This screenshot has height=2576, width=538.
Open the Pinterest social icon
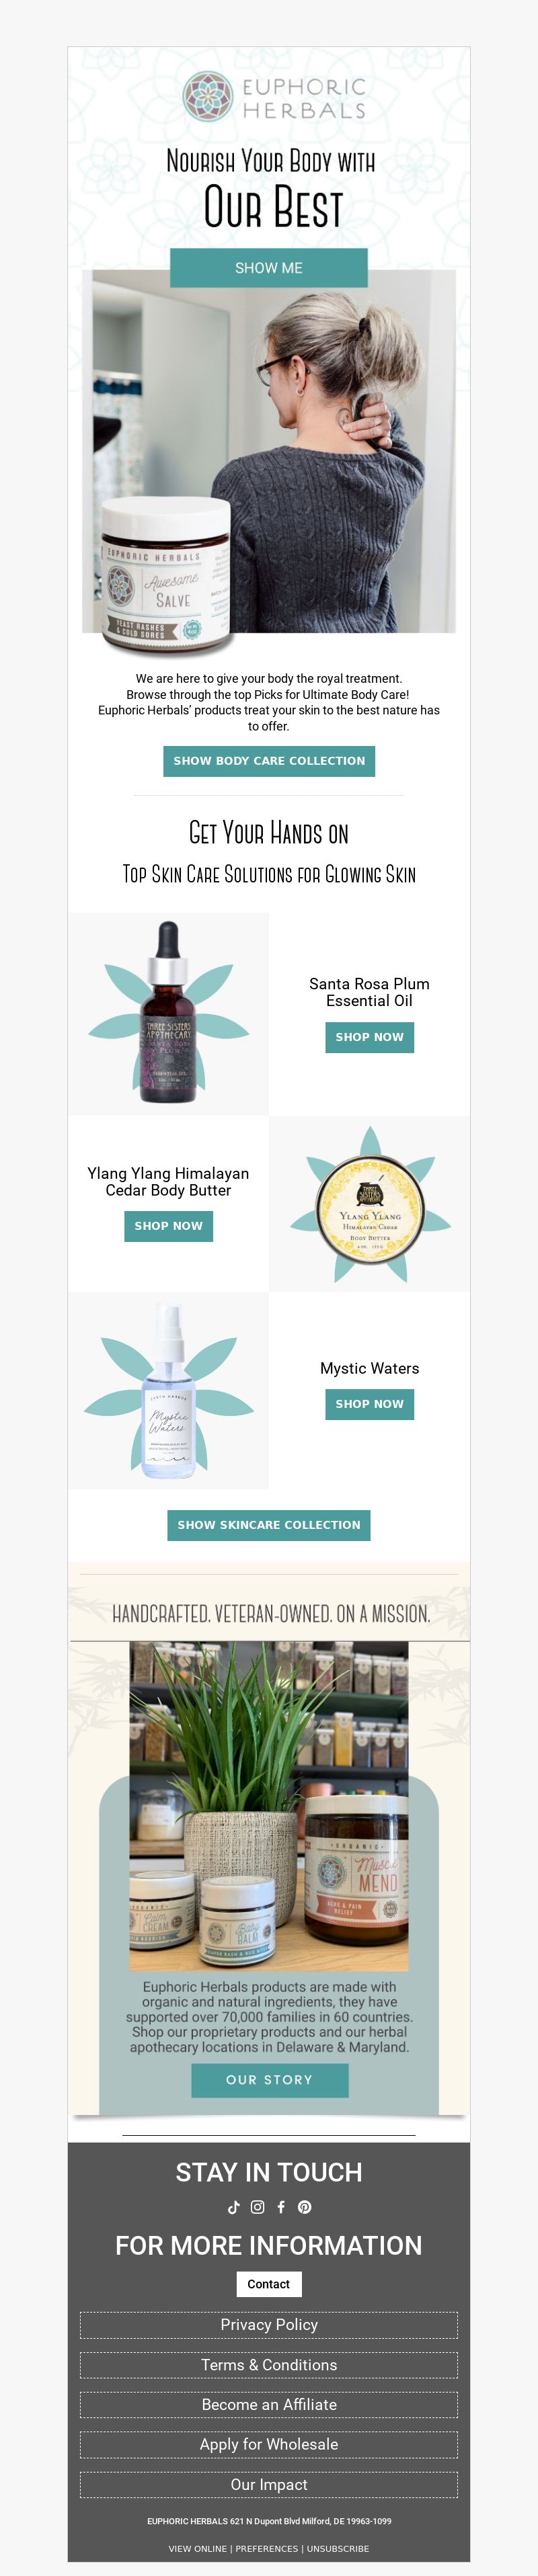[305, 2207]
